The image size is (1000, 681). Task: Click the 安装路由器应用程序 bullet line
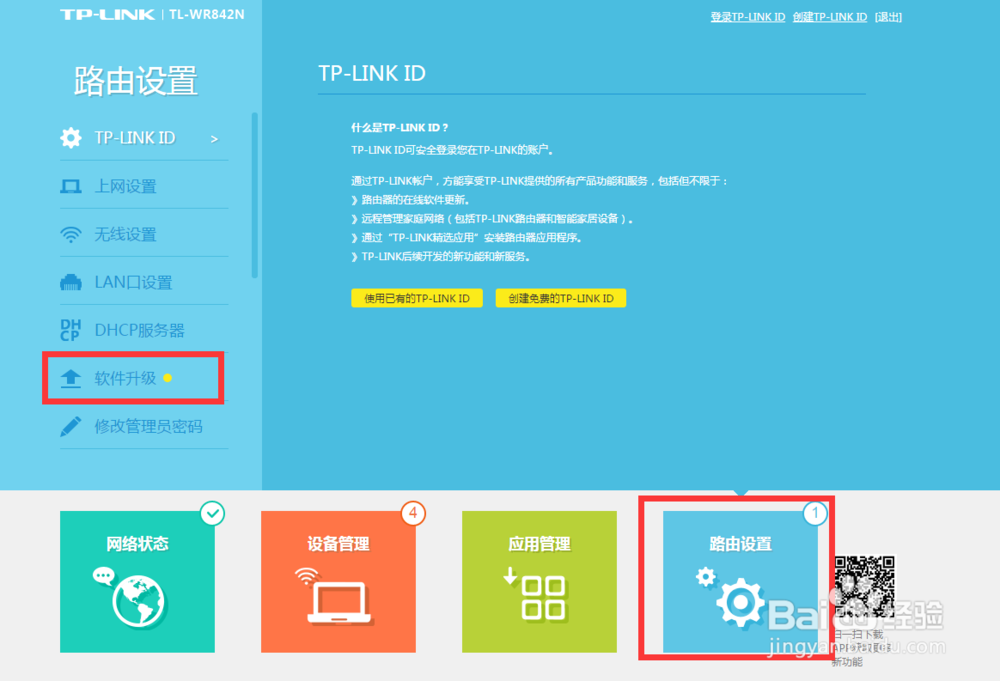tap(466, 238)
